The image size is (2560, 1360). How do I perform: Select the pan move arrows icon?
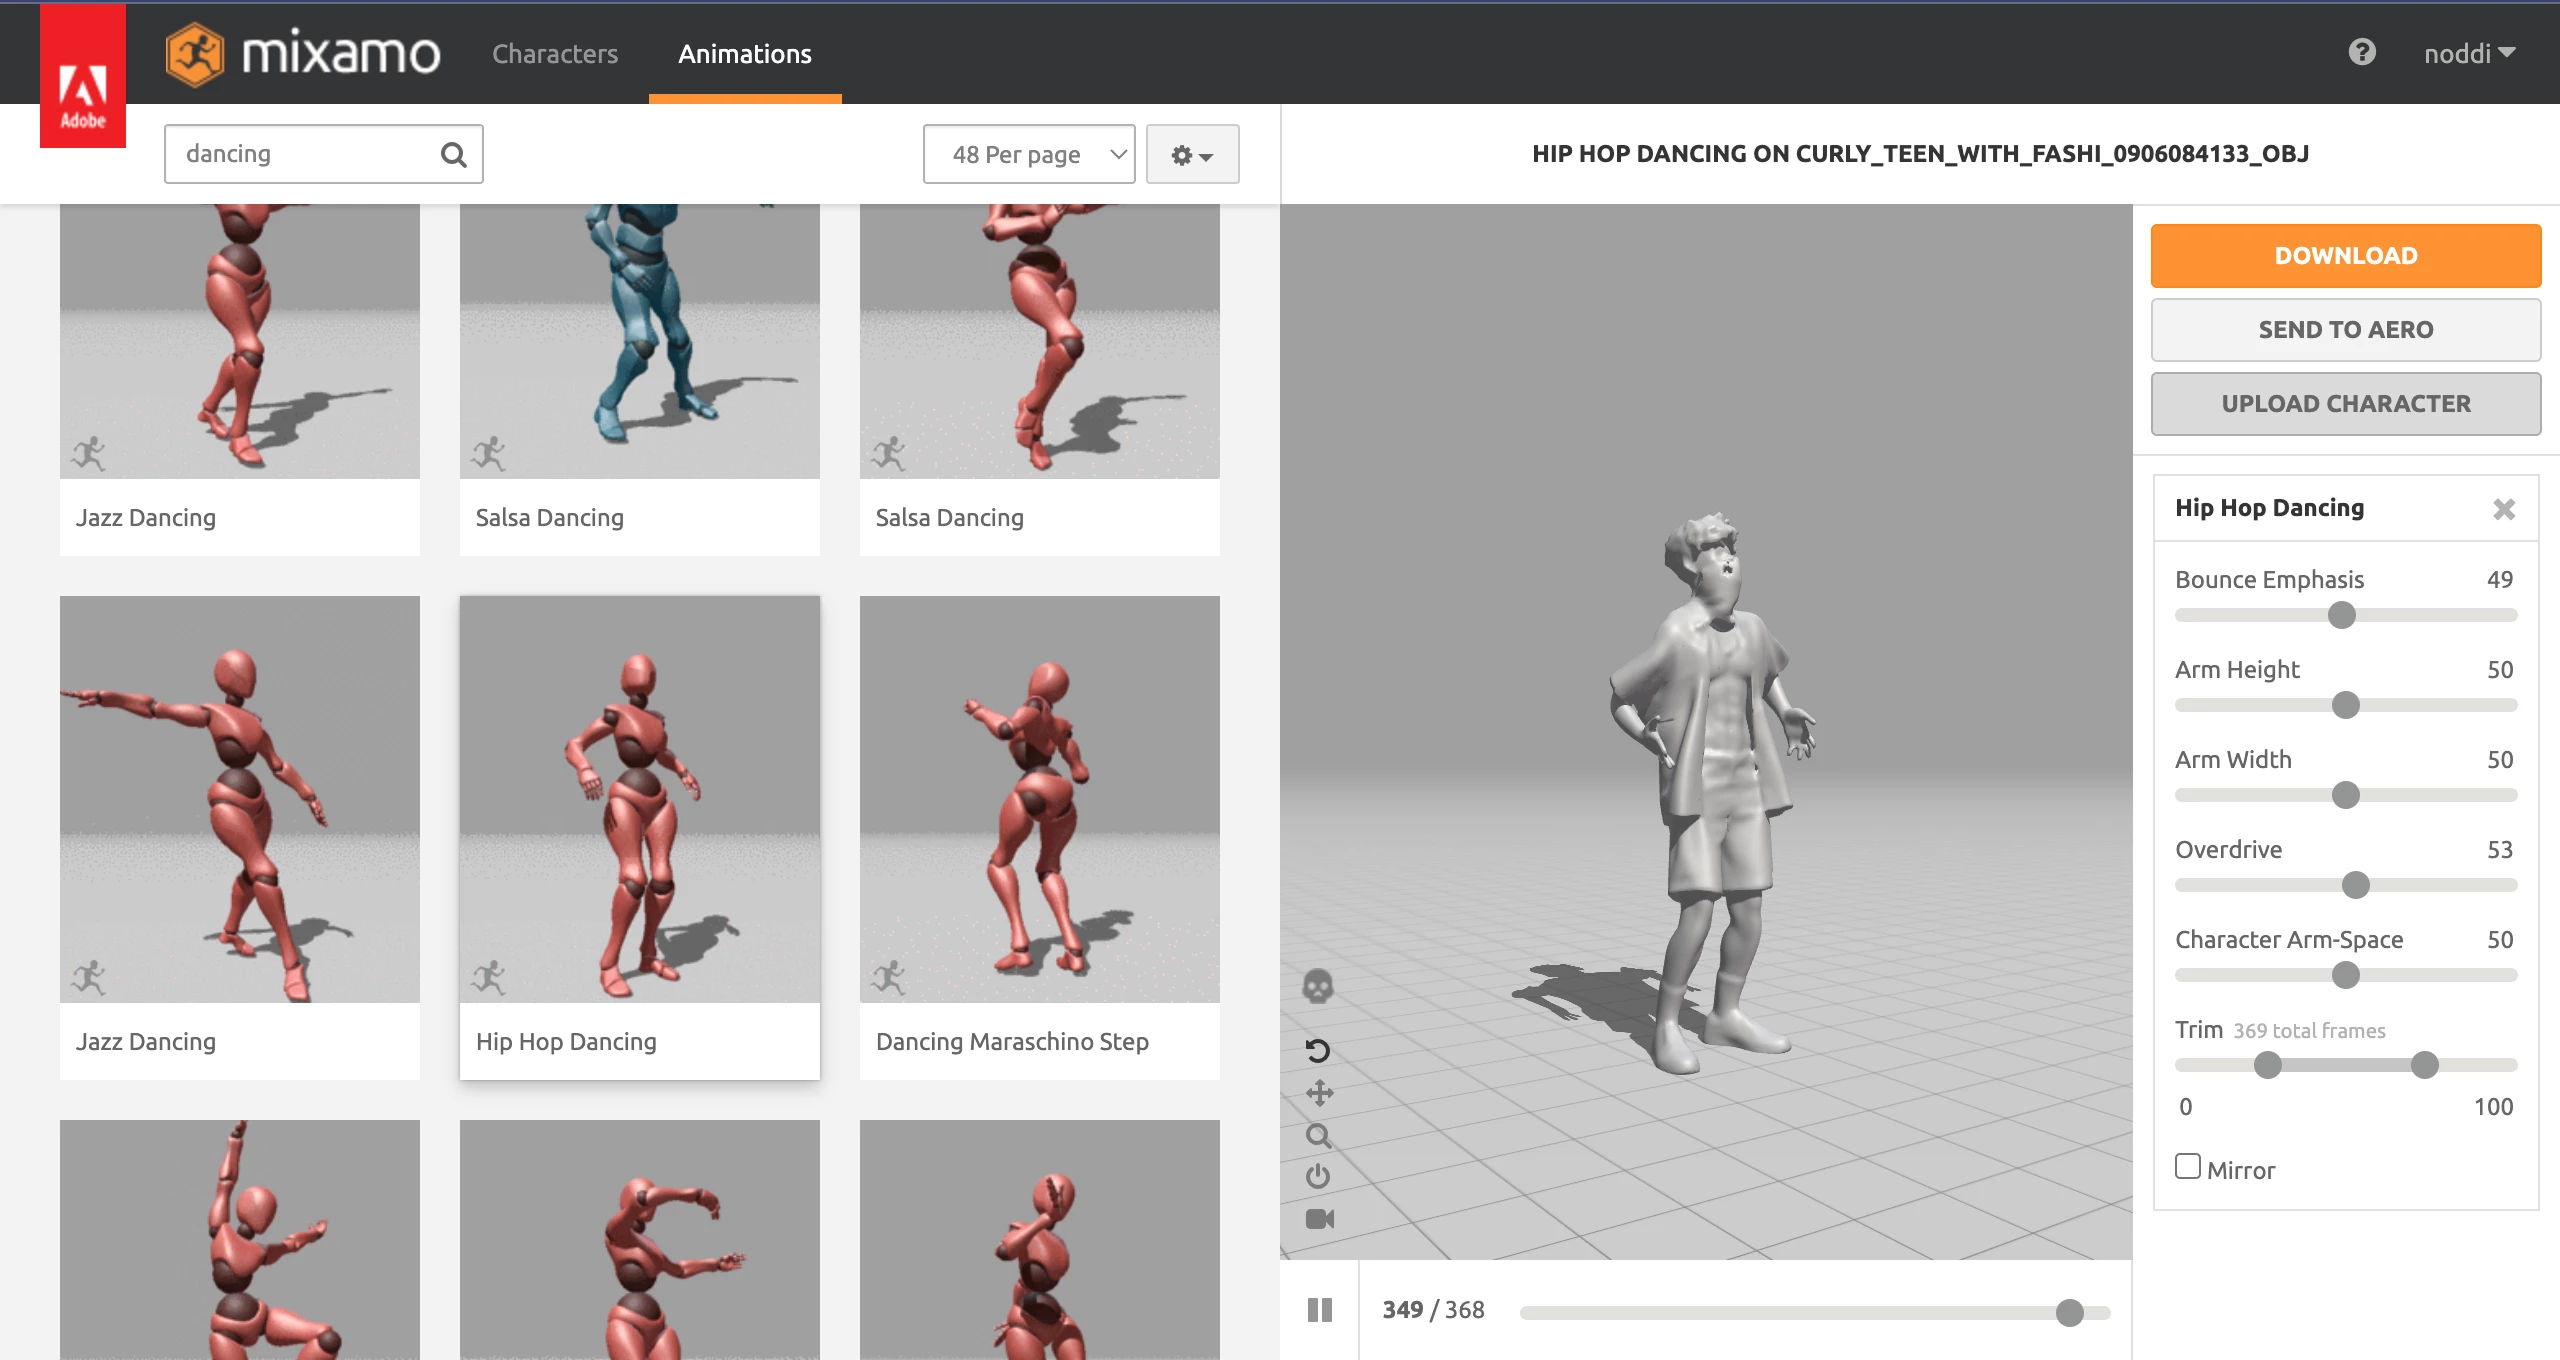pos(1319,1093)
